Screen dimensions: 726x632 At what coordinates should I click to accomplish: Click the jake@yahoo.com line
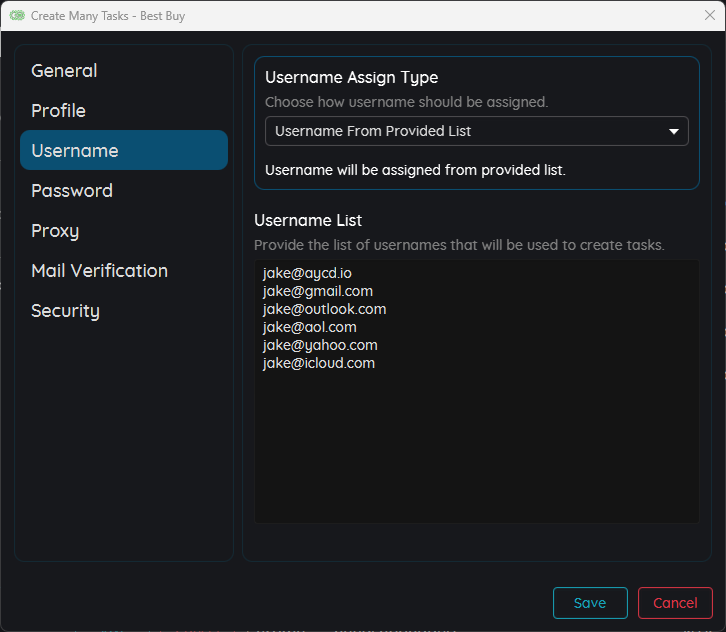click(320, 345)
